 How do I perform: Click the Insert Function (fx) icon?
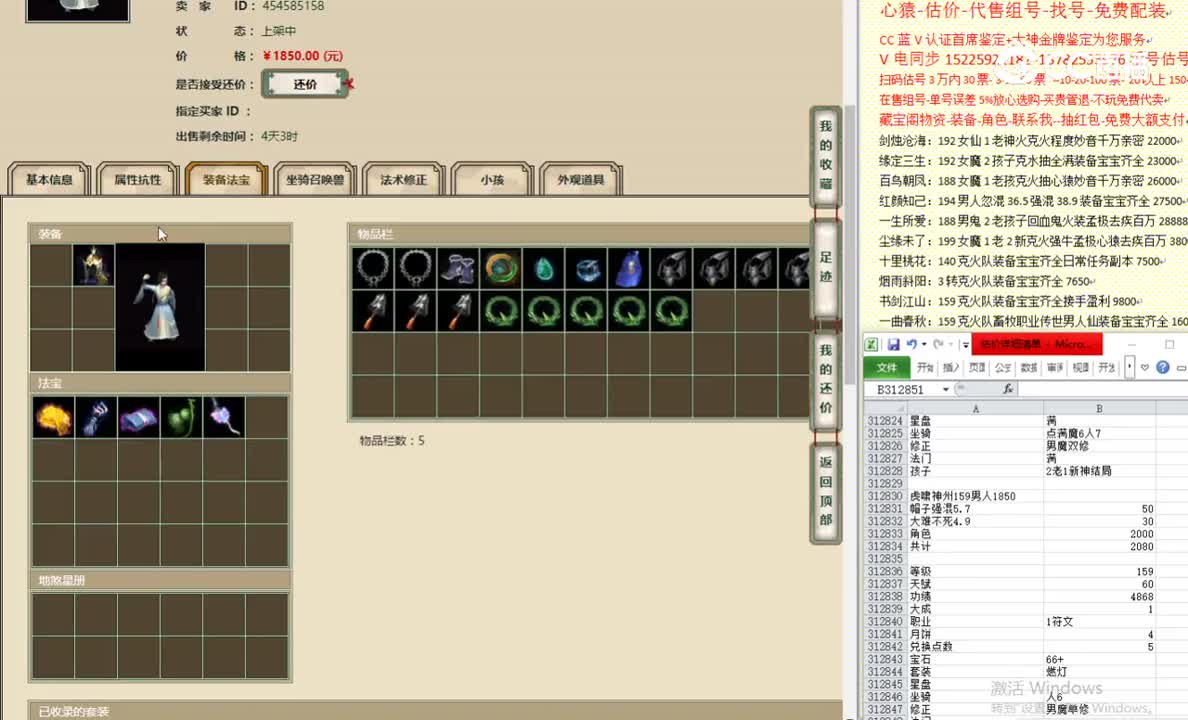coord(1009,390)
